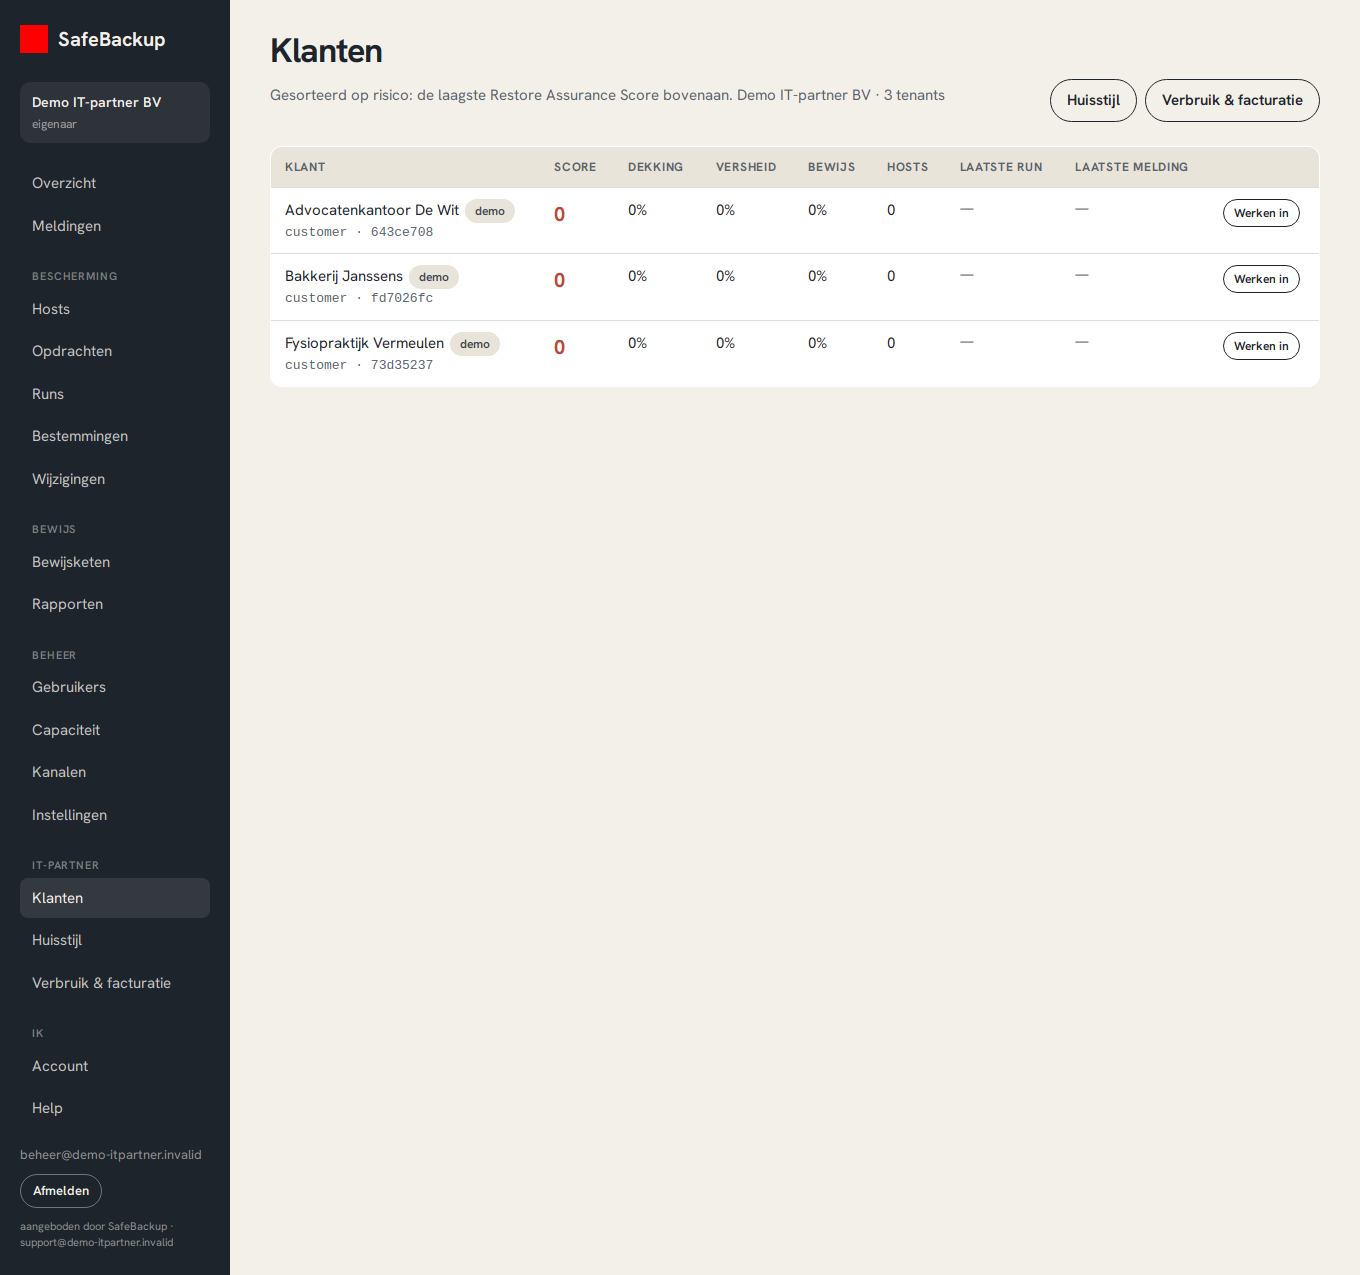Click the demo badge next to Fysiopraktijk Vermeulen
The height and width of the screenshot is (1275, 1360).
(475, 344)
